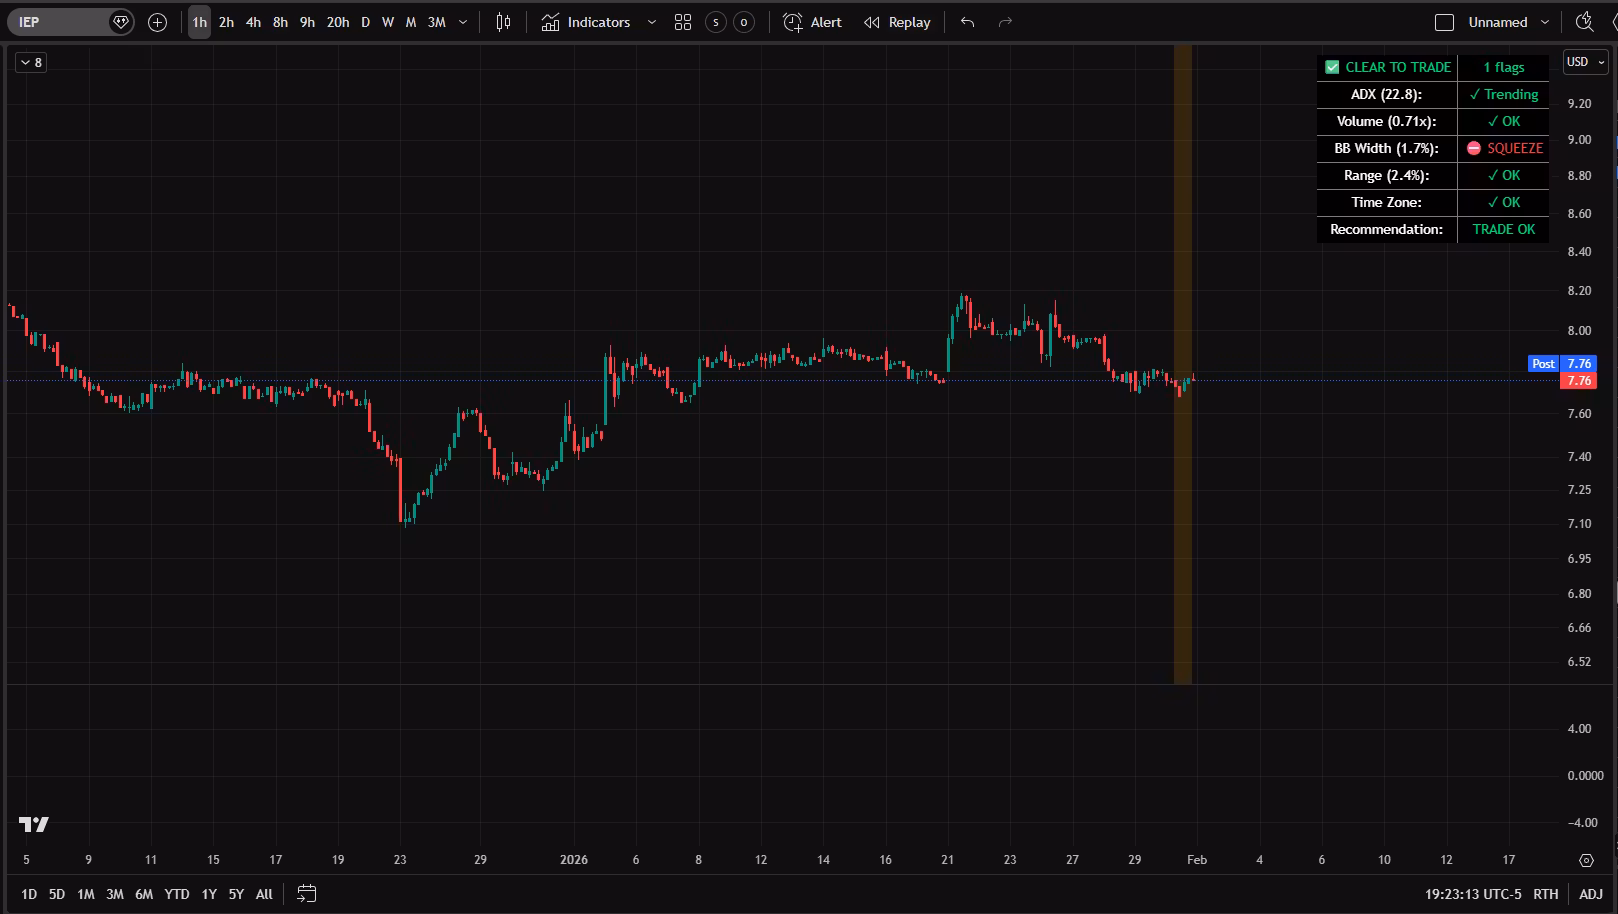
Task: Start bar Replay mode
Action: click(897, 22)
